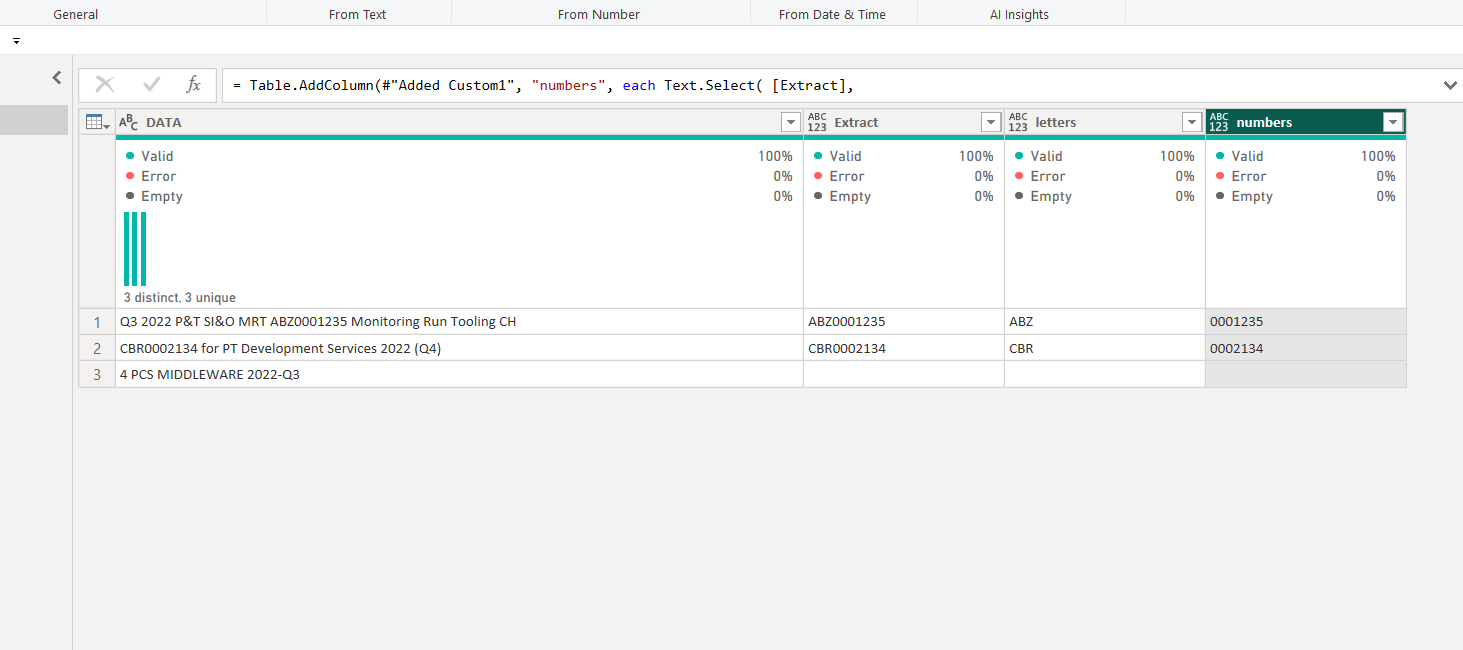The image size is (1463, 650).
Task: Click the Valid 100% label in DATA column
Action: pyautogui.click(x=459, y=156)
